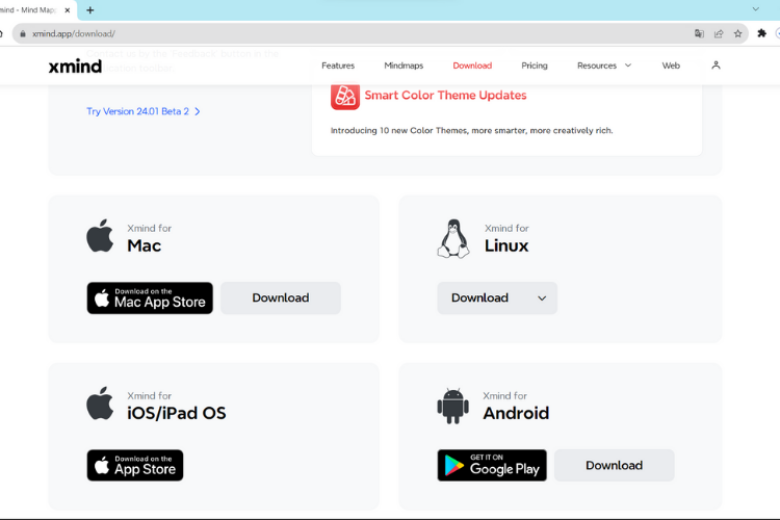Click the 'Introducing 10 new Color Themes' text
Image resolution: width=780 pixels, height=520 pixels.
472,130
